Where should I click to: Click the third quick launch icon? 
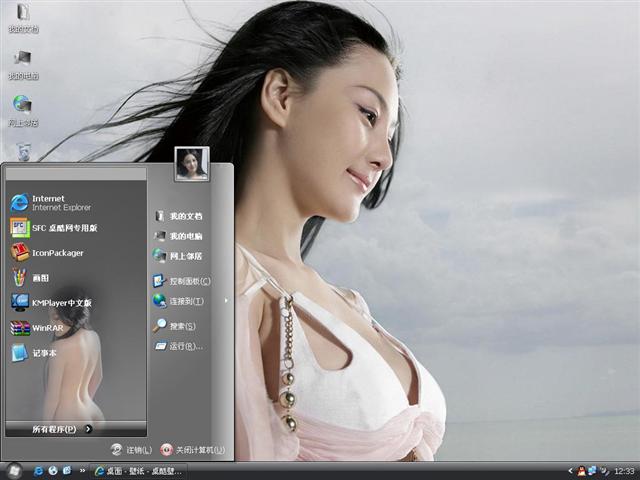(x=67, y=471)
